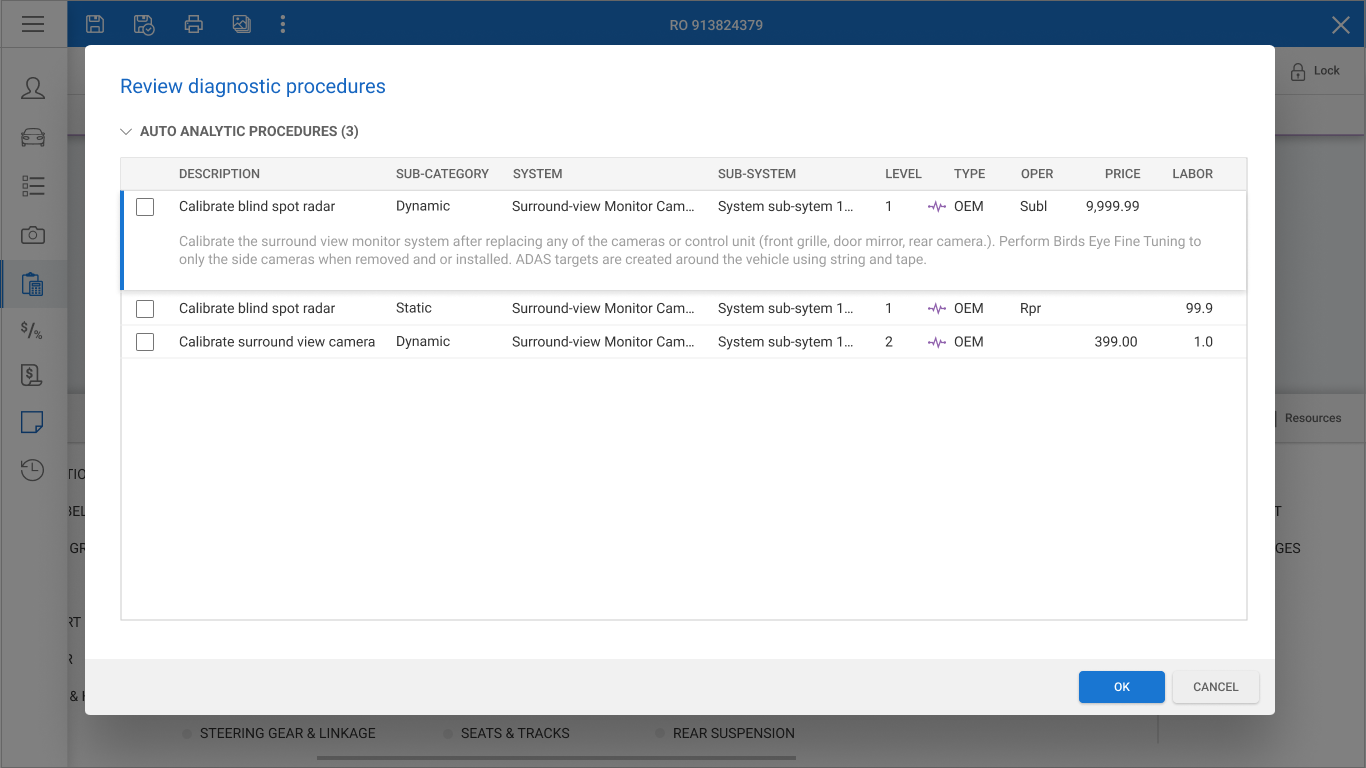Click the save-and-verify icon with checkmark

(144, 24)
